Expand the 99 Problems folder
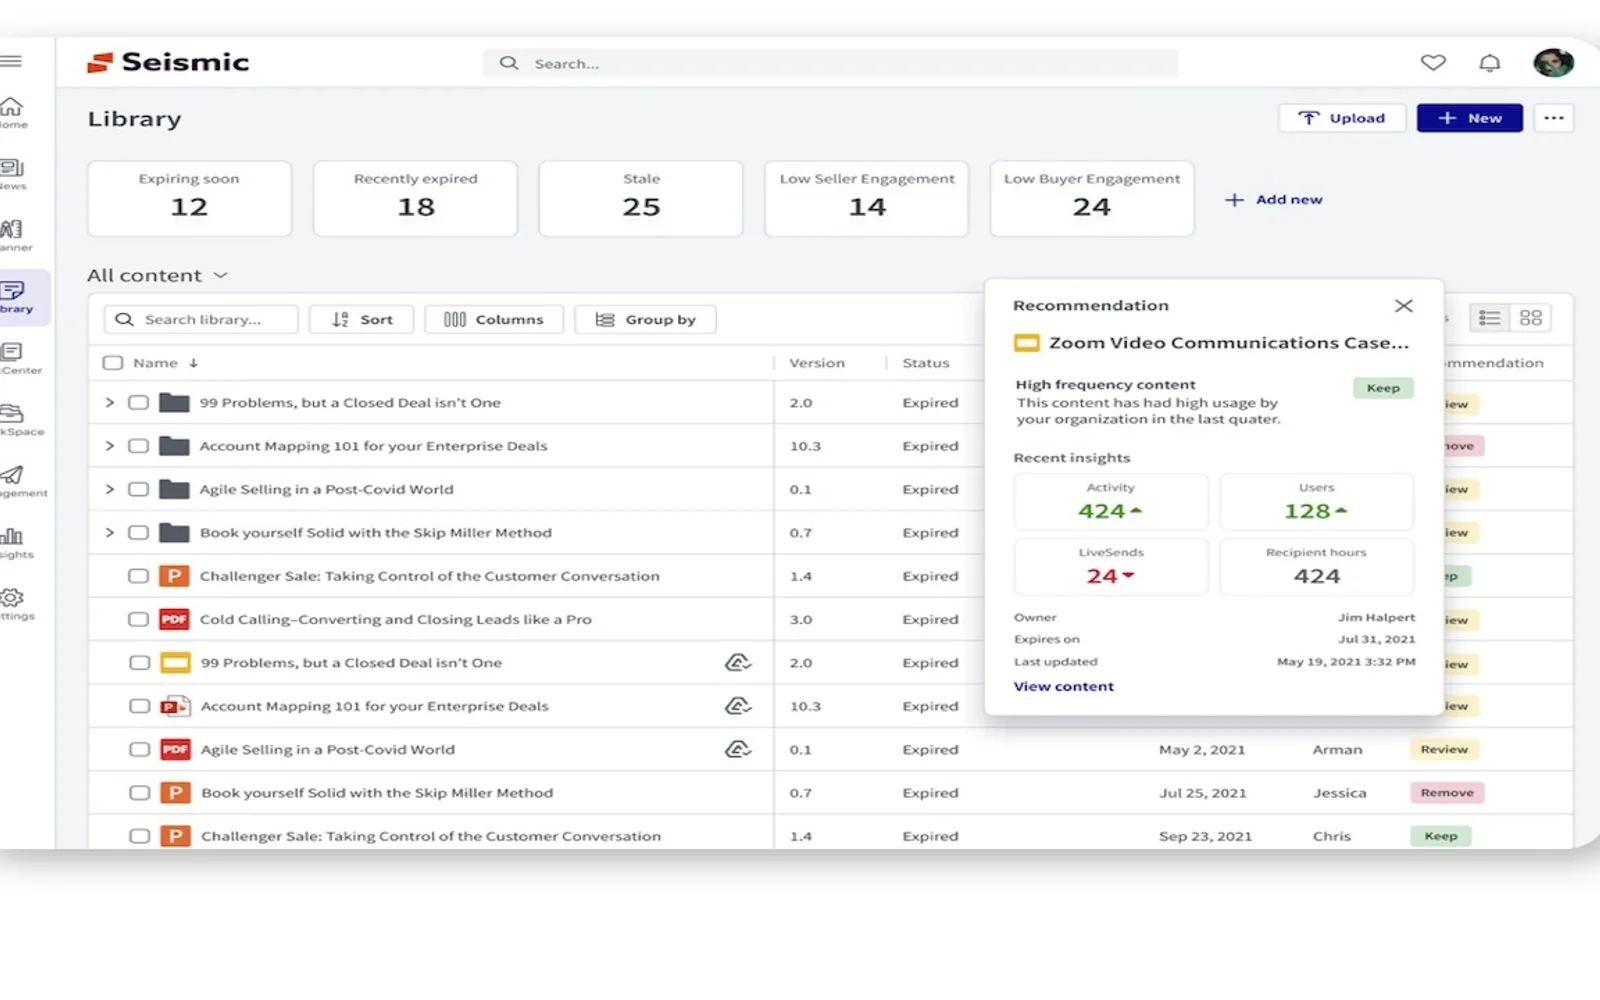Viewport: 1600px width, 1000px height. (x=109, y=402)
